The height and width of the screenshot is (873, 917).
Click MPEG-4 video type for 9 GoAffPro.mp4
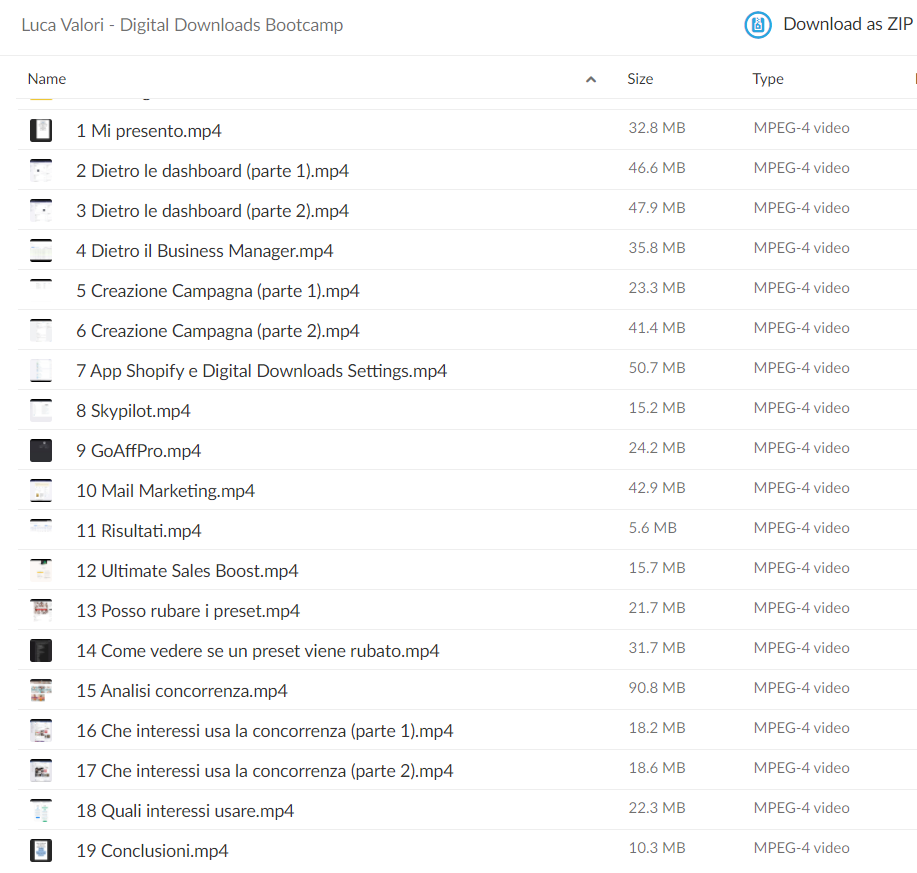(801, 448)
